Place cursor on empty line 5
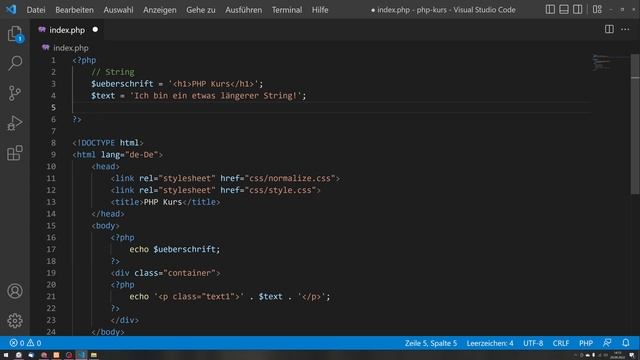 click(x=331, y=107)
